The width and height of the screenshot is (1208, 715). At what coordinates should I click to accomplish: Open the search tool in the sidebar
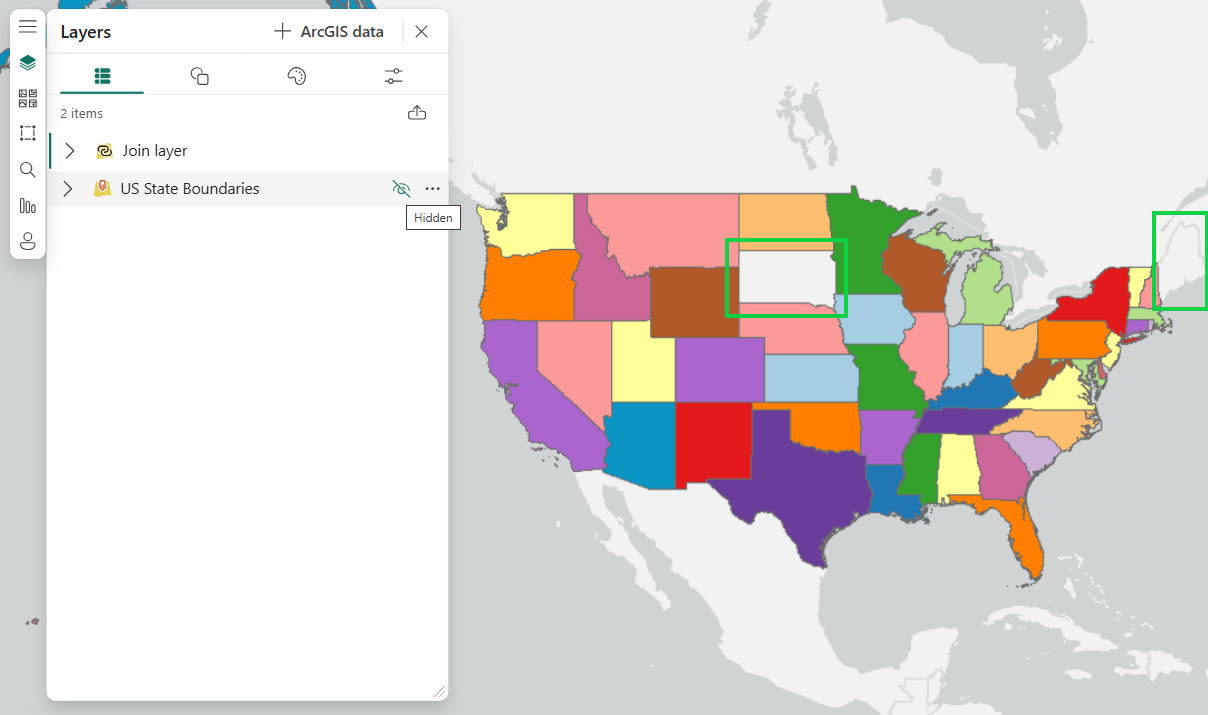tap(27, 169)
